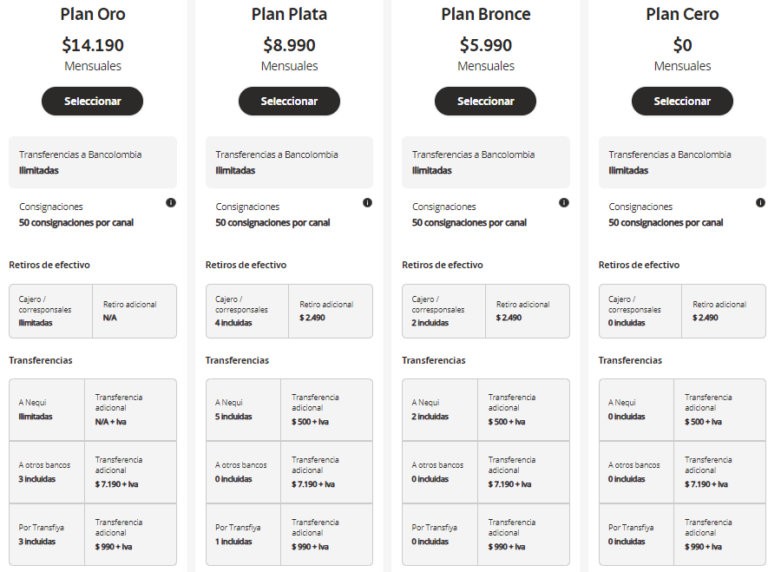Click Plan Cero Por Transfiya cell
The height and width of the screenshot is (572, 768).
[x=636, y=534]
